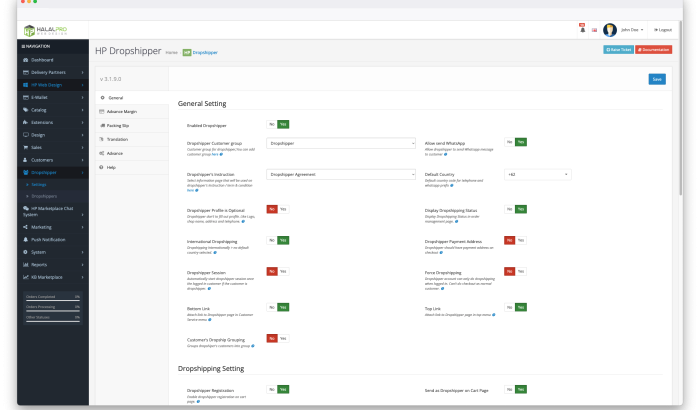This screenshot has width=700, height=410.
Task: Set Customer's Dropship Grouping to Yes
Action: point(283,339)
